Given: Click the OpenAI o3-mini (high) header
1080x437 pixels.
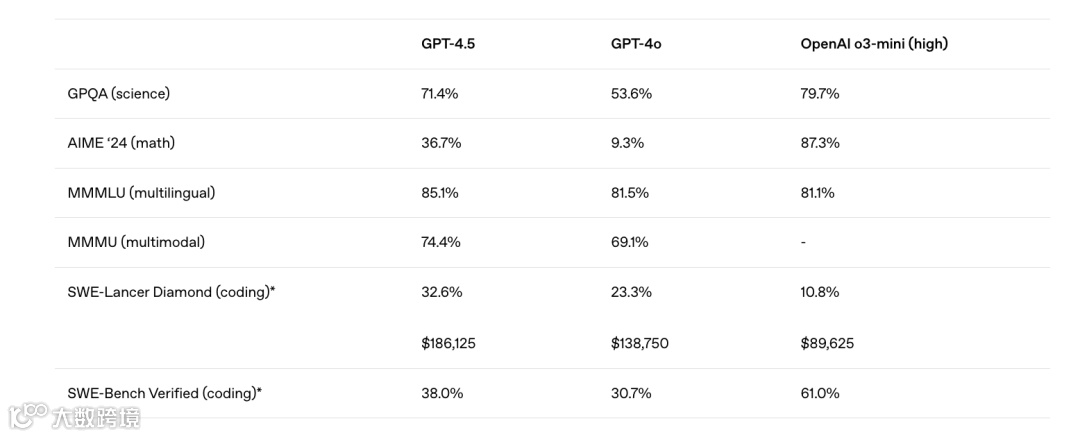Looking at the screenshot, I should click(x=874, y=43).
